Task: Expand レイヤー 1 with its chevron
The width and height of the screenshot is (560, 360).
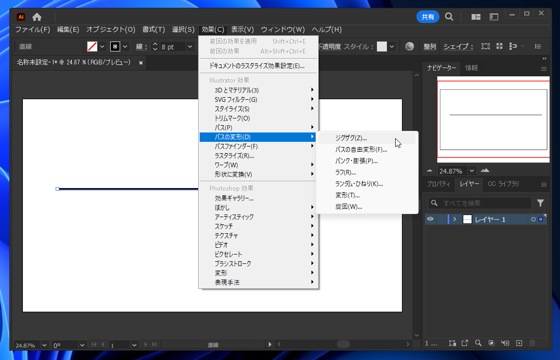Action: click(x=455, y=219)
